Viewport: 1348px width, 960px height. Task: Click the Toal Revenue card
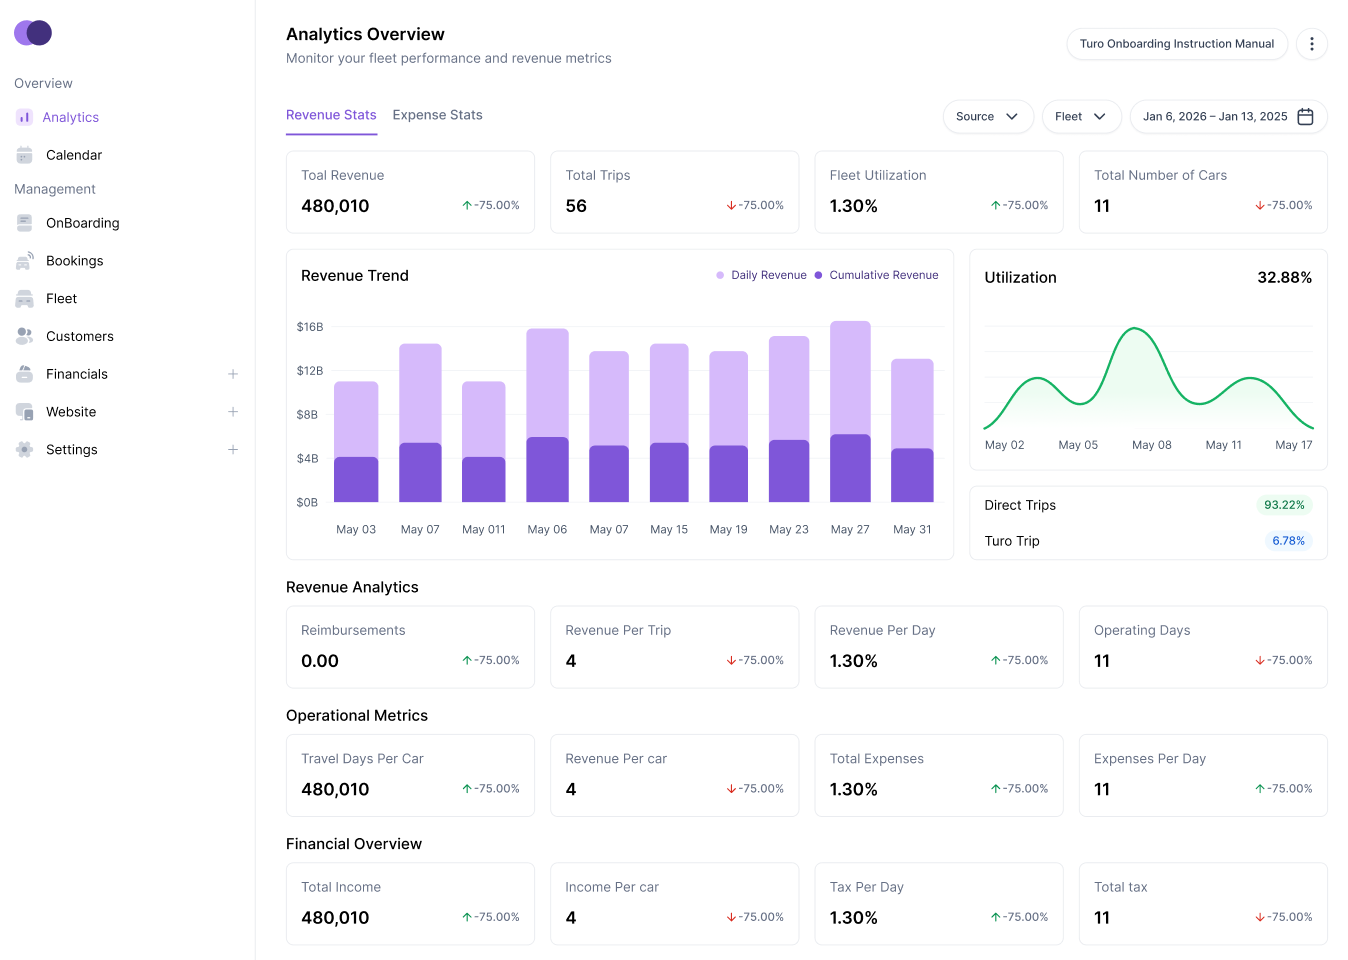pyautogui.click(x=410, y=192)
